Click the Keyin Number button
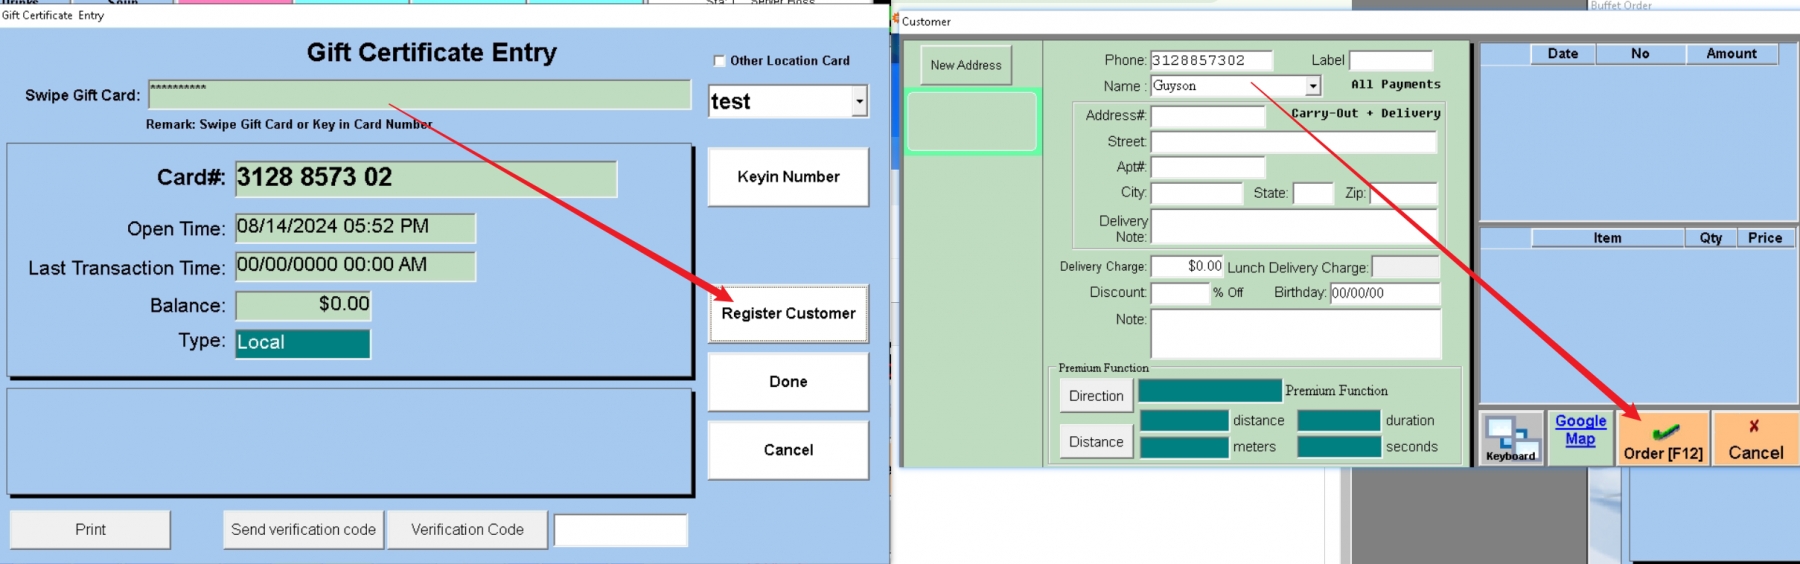 click(x=788, y=177)
